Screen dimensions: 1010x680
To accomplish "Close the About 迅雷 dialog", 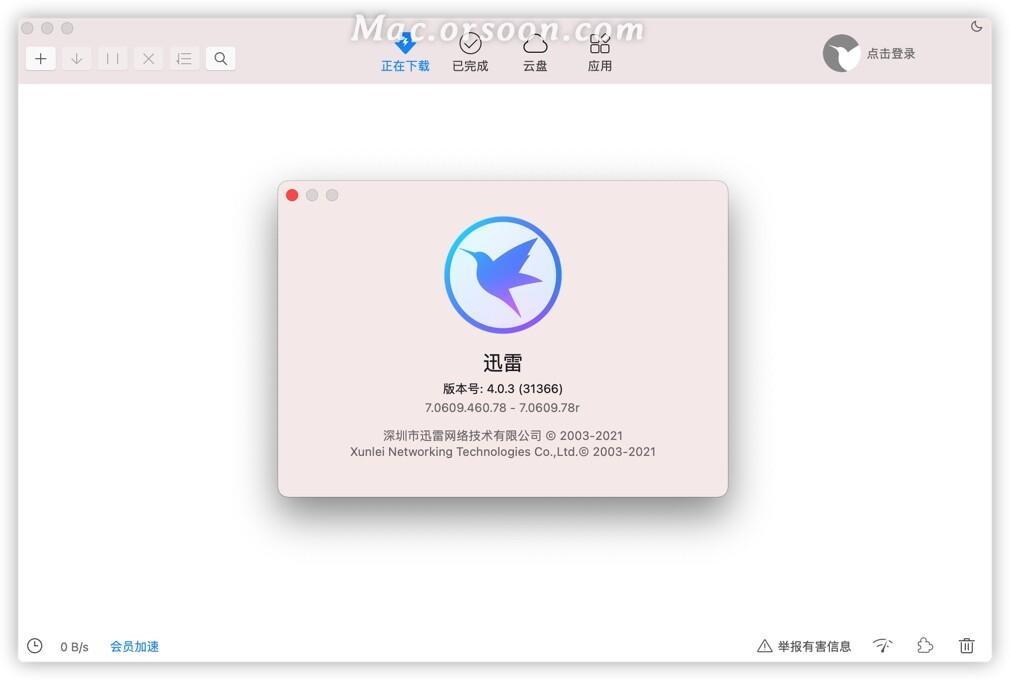I will (292, 195).
